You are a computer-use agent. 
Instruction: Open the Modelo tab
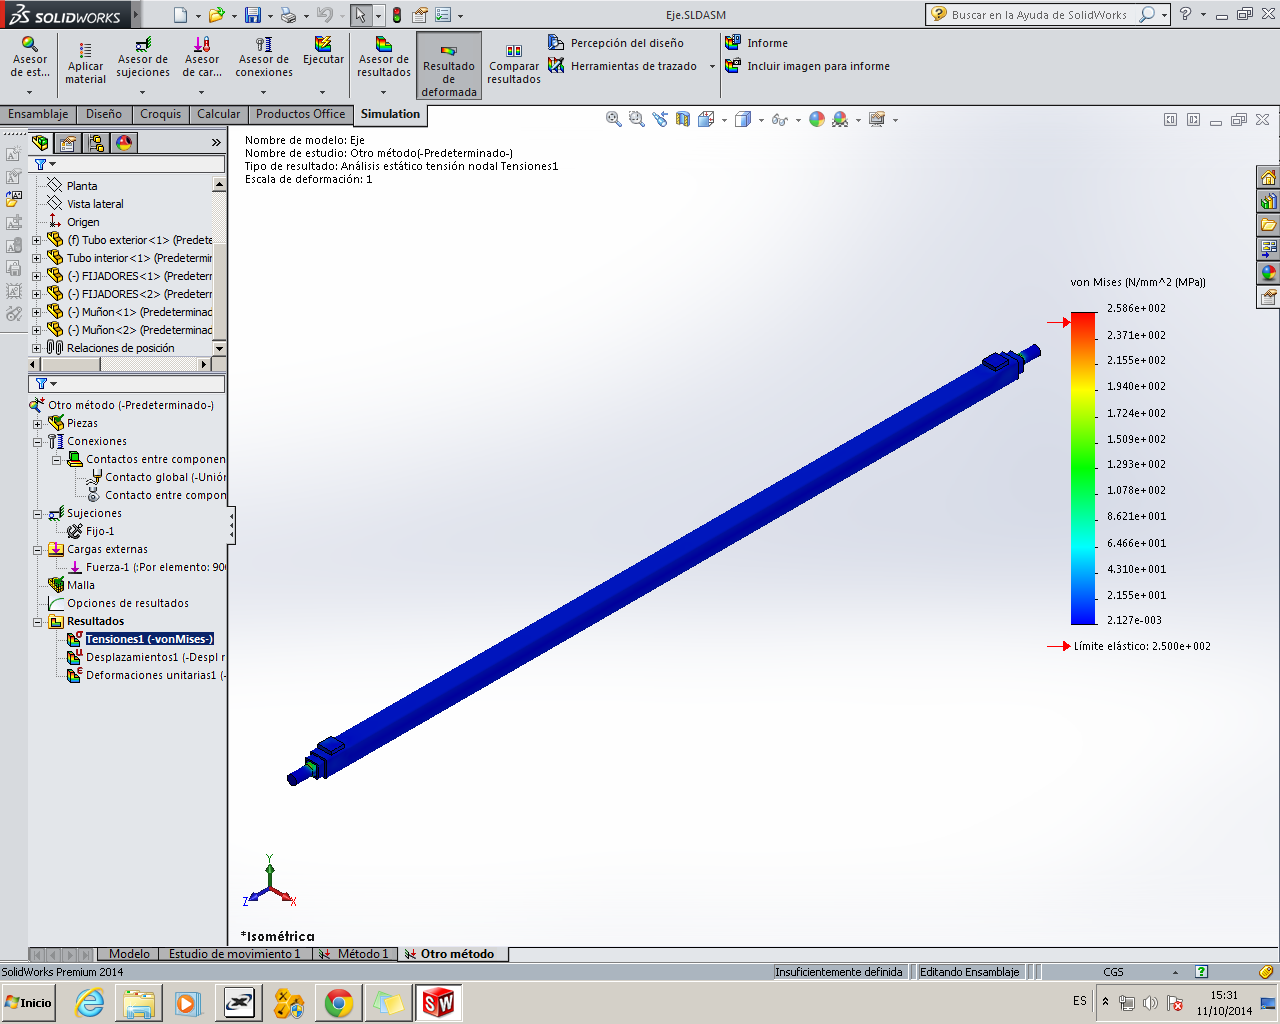pos(129,954)
